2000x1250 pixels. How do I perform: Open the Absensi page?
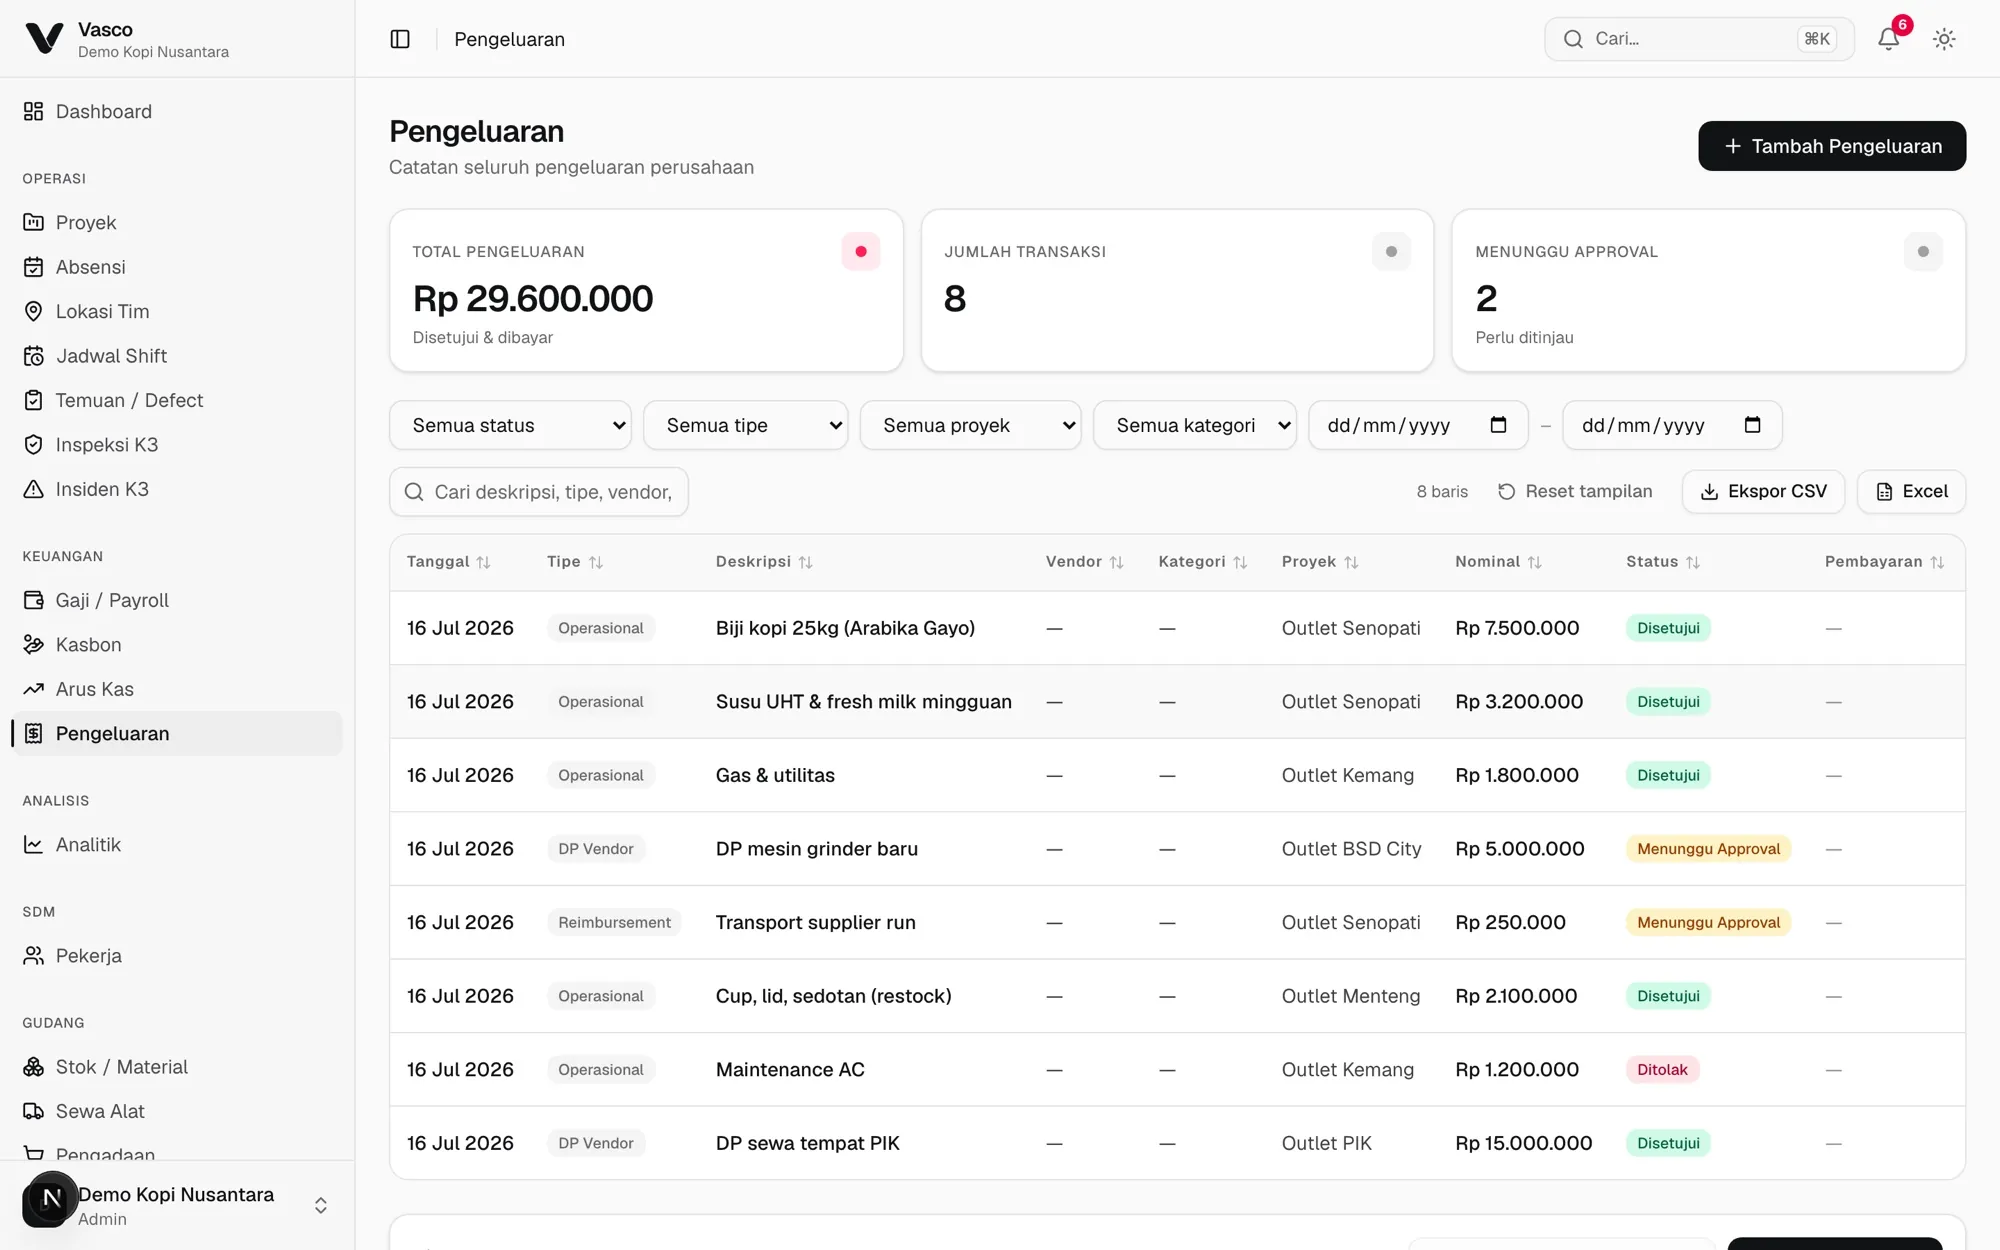click(x=177, y=267)
